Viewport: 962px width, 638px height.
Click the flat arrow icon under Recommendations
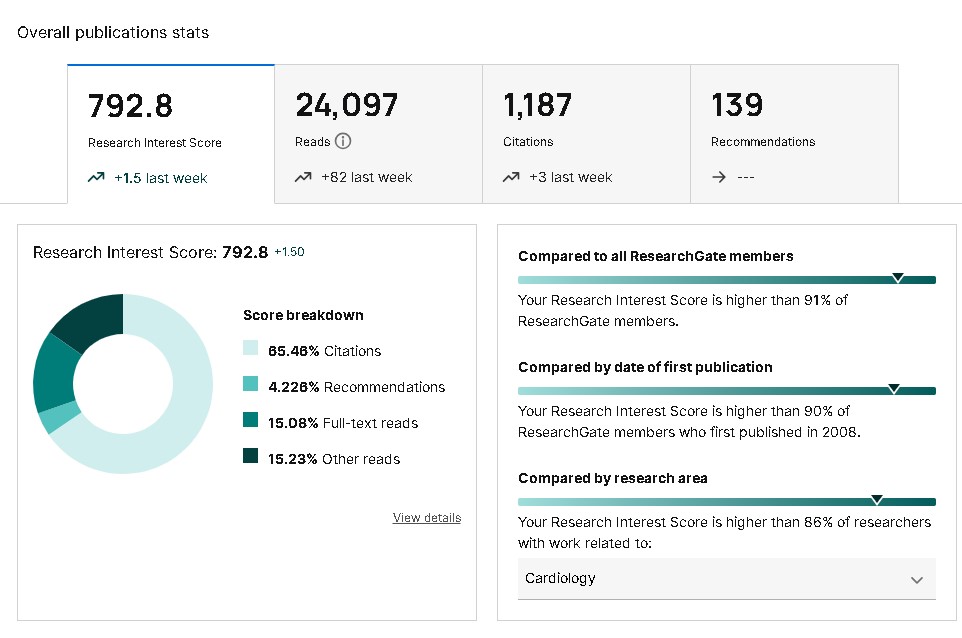click(x=719, y=178)
